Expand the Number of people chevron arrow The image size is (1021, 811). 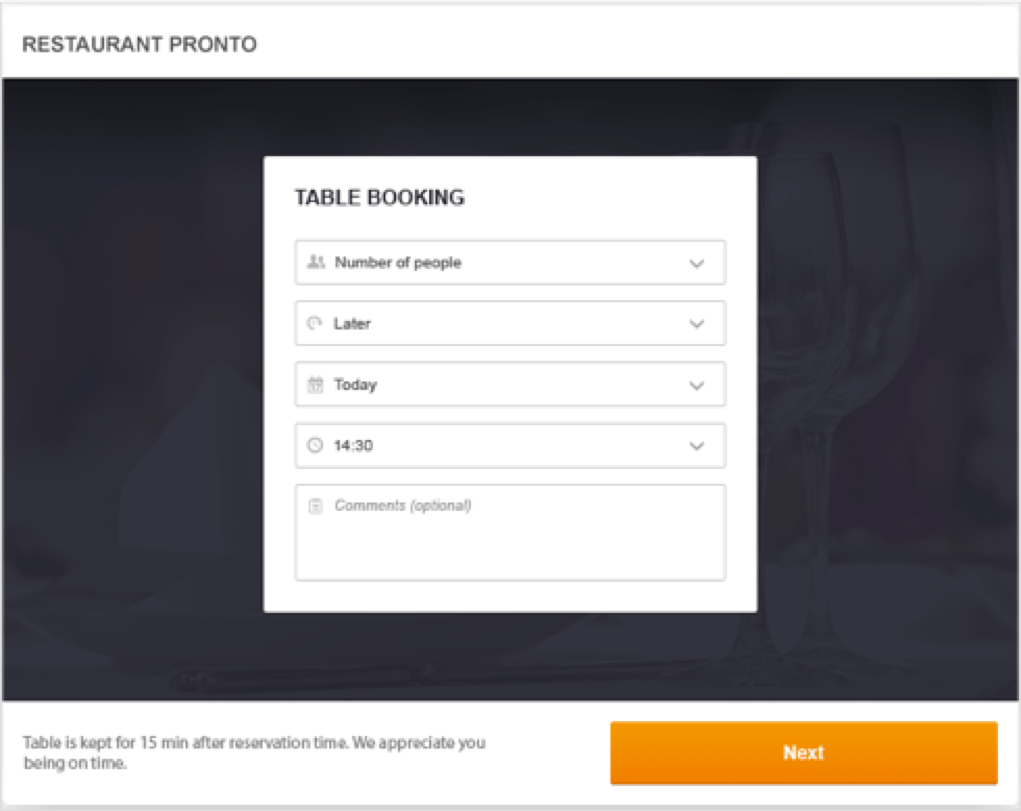(697, 264)
